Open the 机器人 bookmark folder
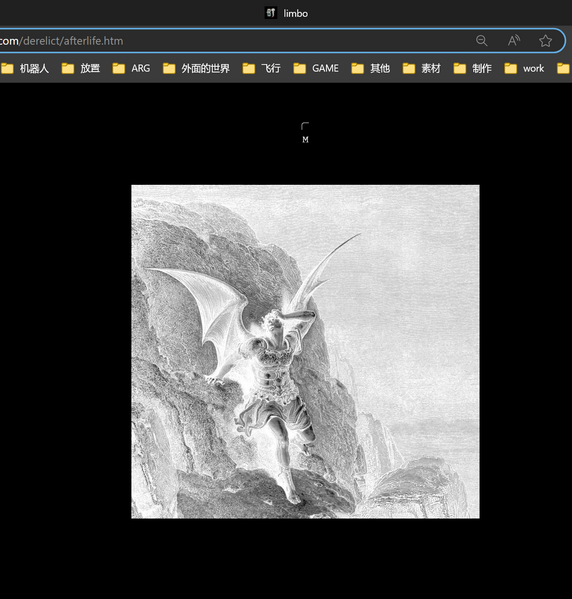572x599 pixels. click(25, 68)
